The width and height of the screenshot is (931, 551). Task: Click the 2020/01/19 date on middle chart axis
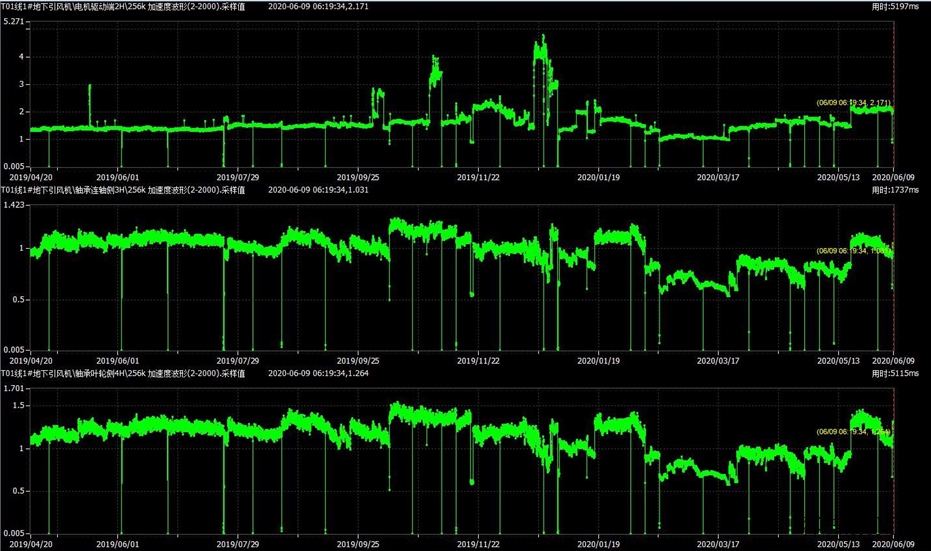point(600,359)
